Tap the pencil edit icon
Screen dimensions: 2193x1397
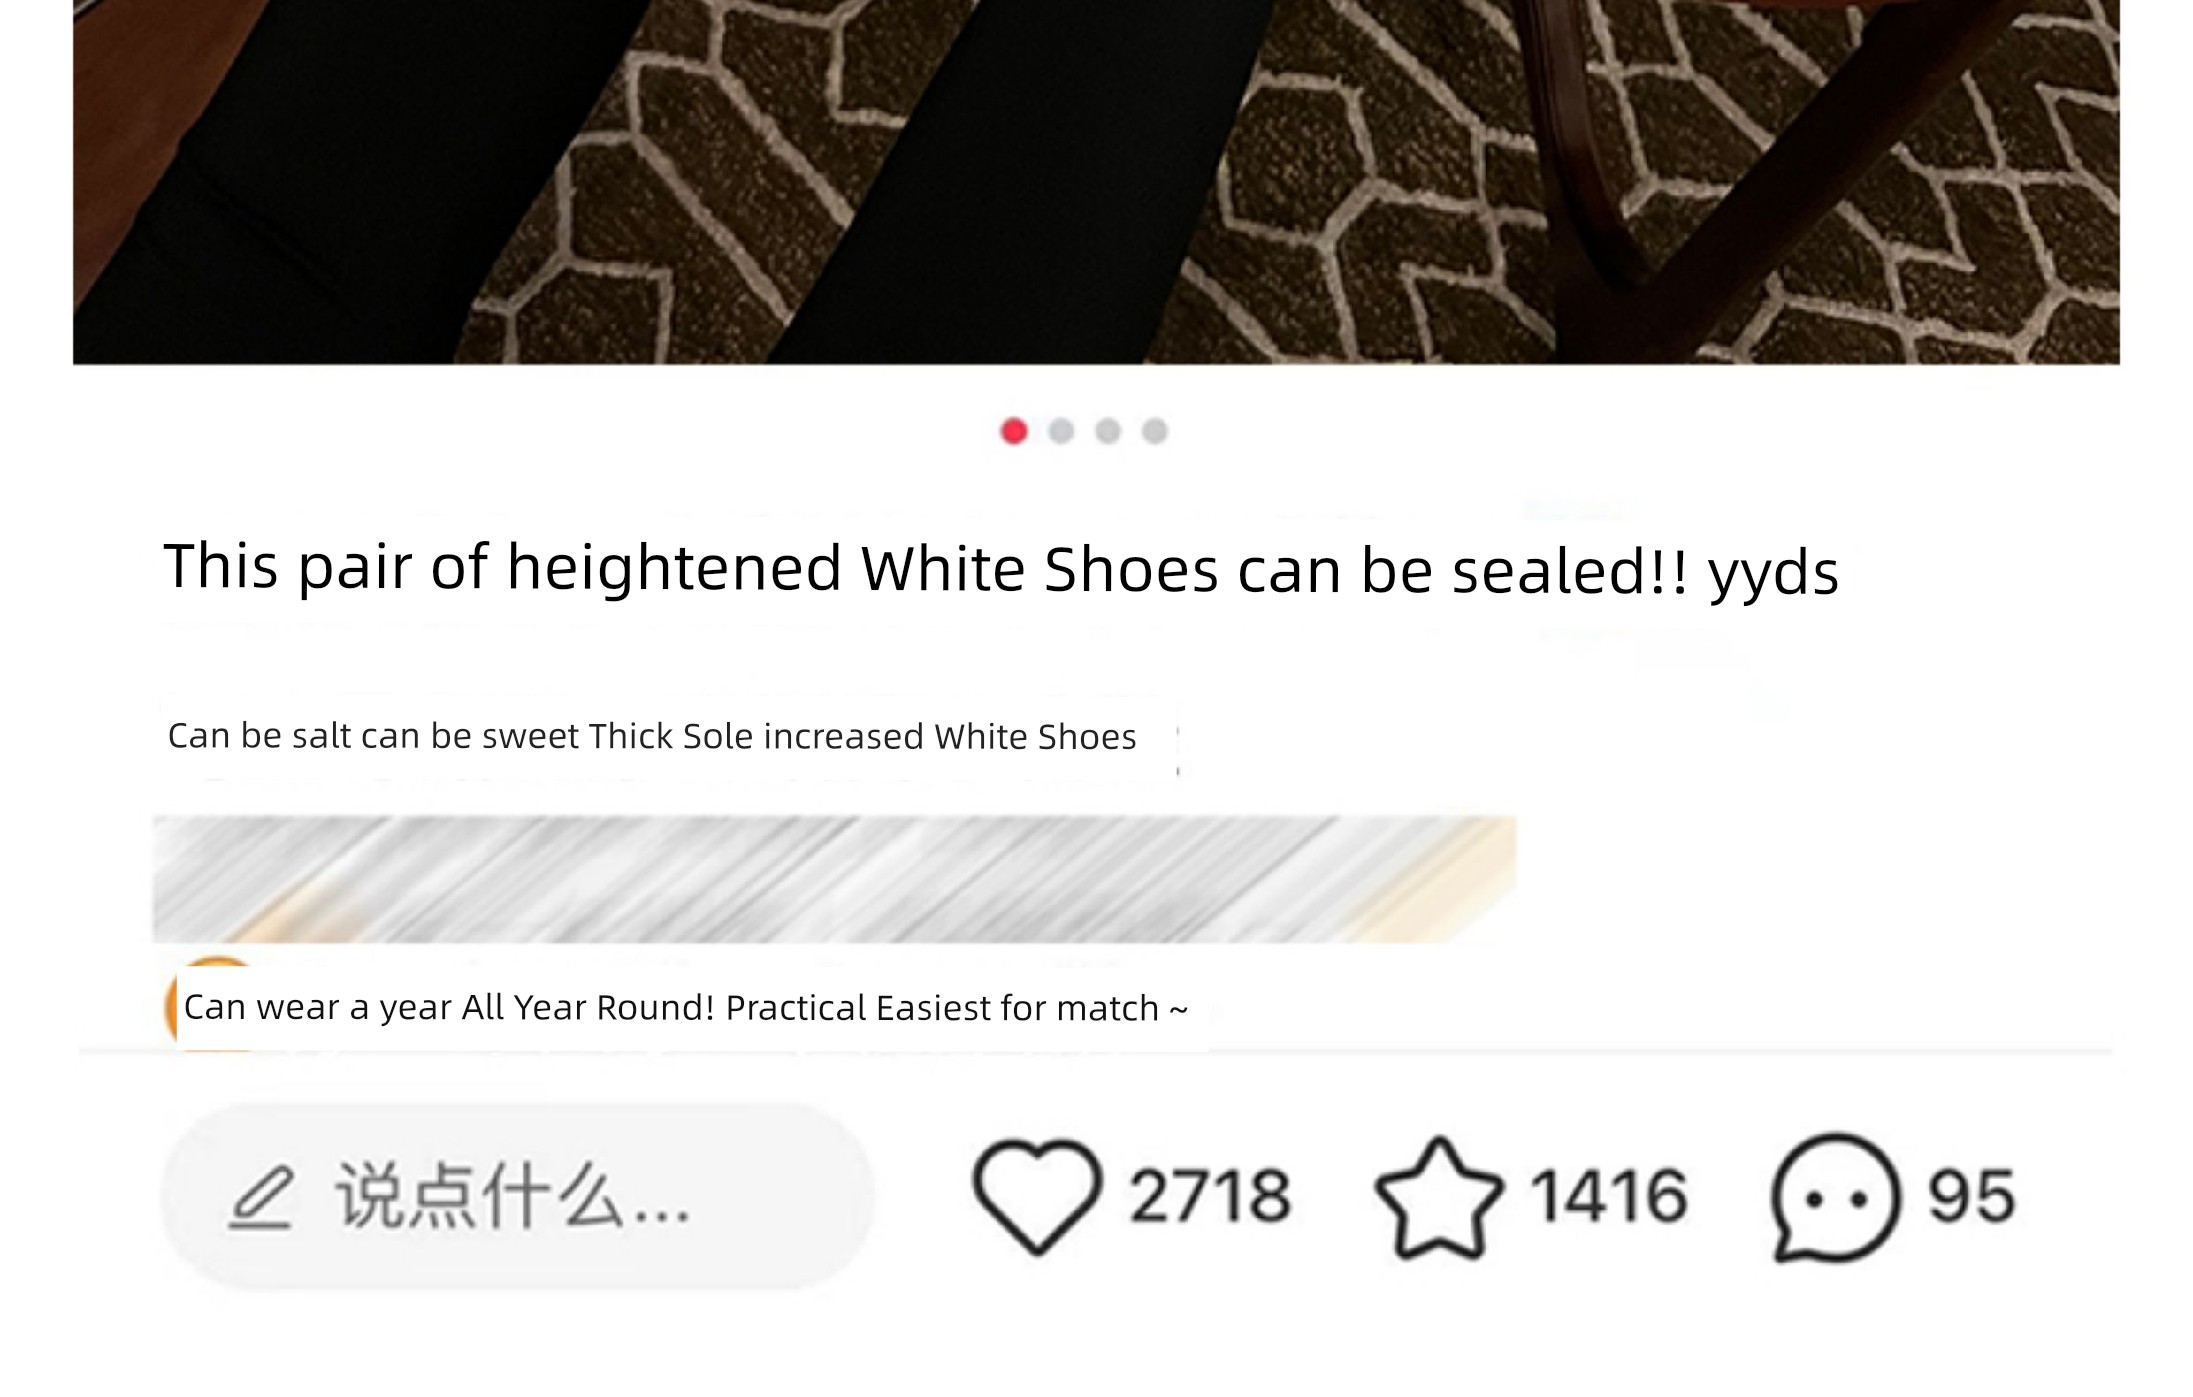tap(261, 1196)
